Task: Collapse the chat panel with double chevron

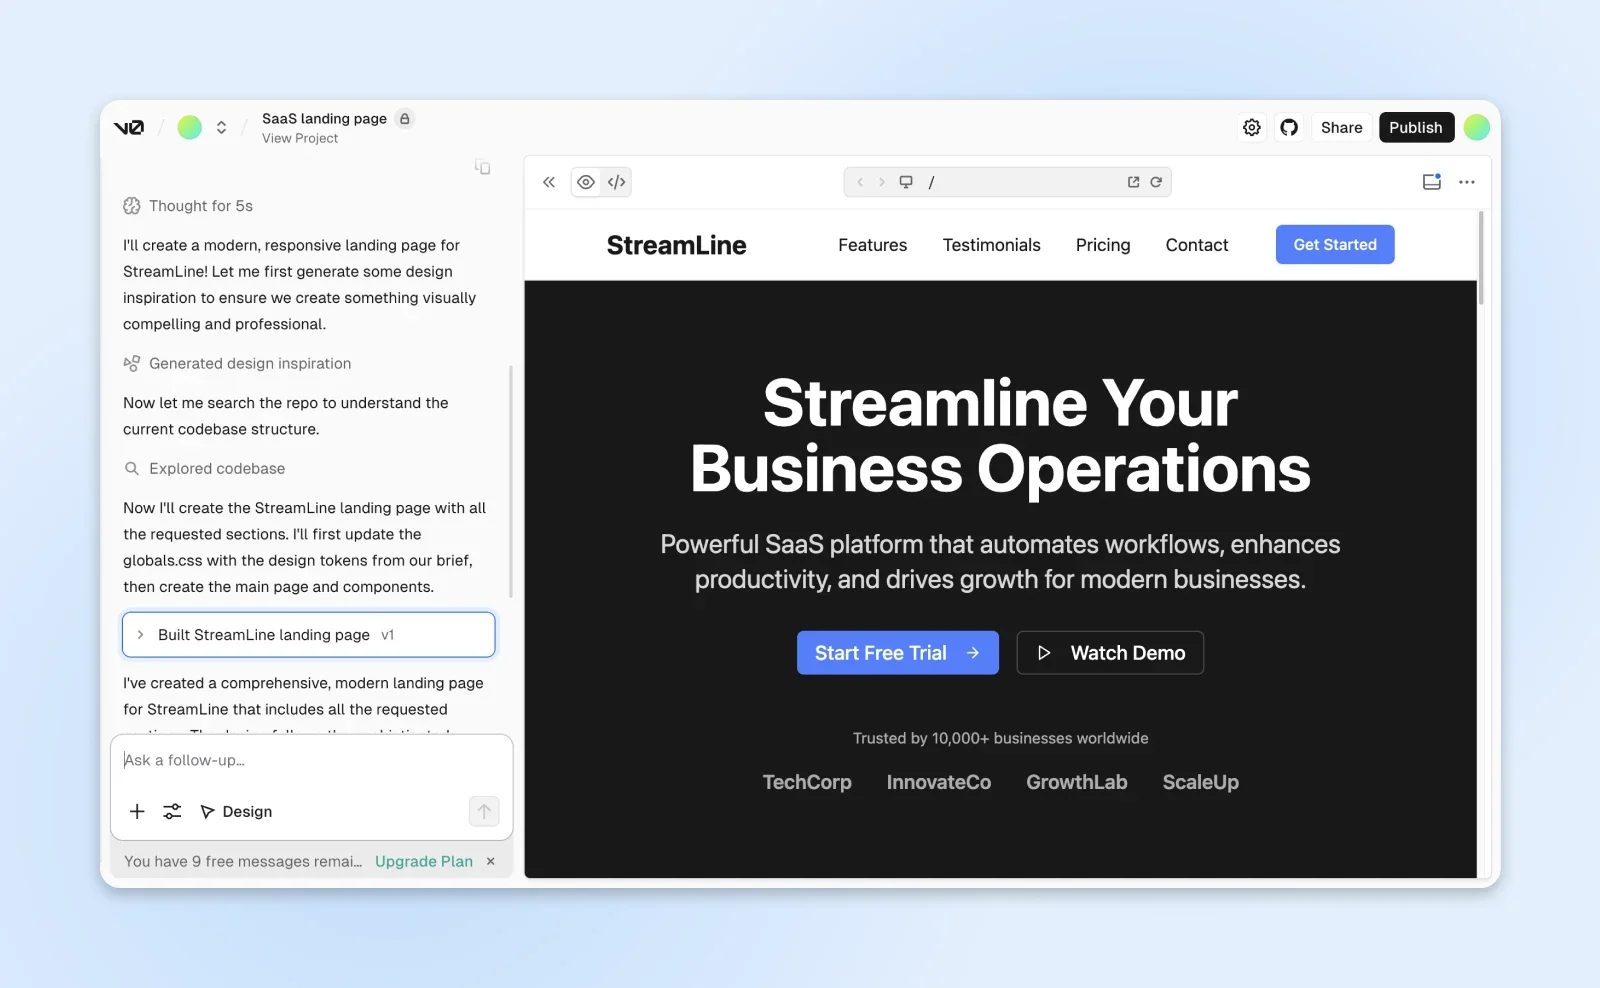Action: coord(549,182)
